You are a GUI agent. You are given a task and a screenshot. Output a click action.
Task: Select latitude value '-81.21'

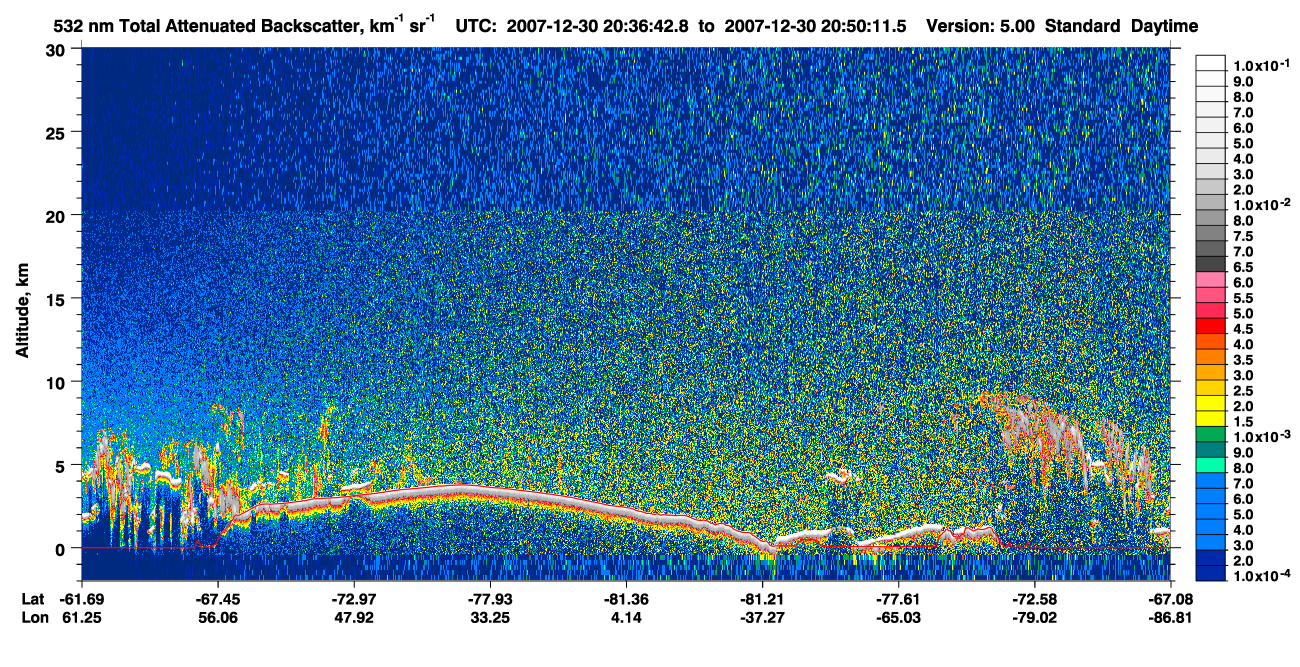pos(761,599)
